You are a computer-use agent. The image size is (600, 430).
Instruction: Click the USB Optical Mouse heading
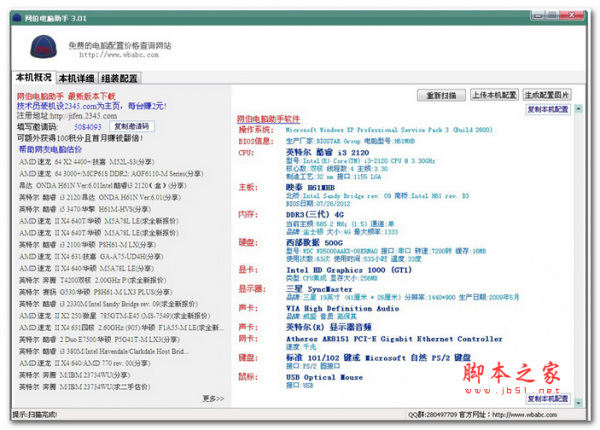pos(324,377)
